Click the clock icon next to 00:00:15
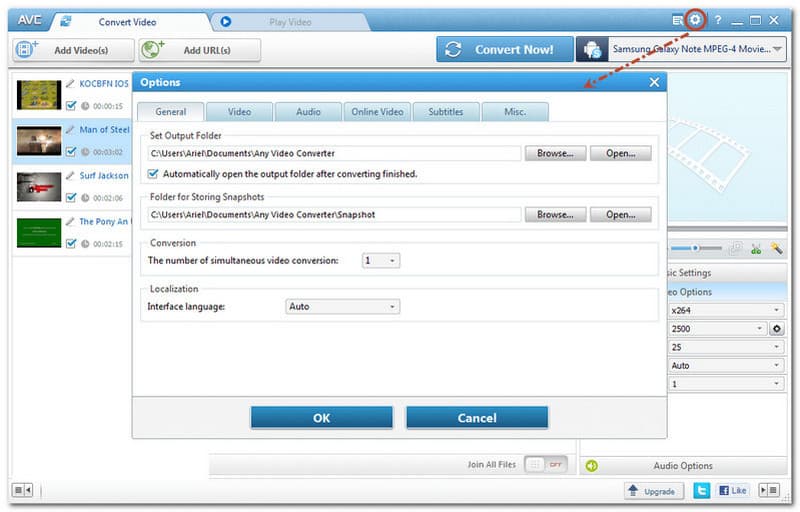800x512 pixels. (85, 106)
